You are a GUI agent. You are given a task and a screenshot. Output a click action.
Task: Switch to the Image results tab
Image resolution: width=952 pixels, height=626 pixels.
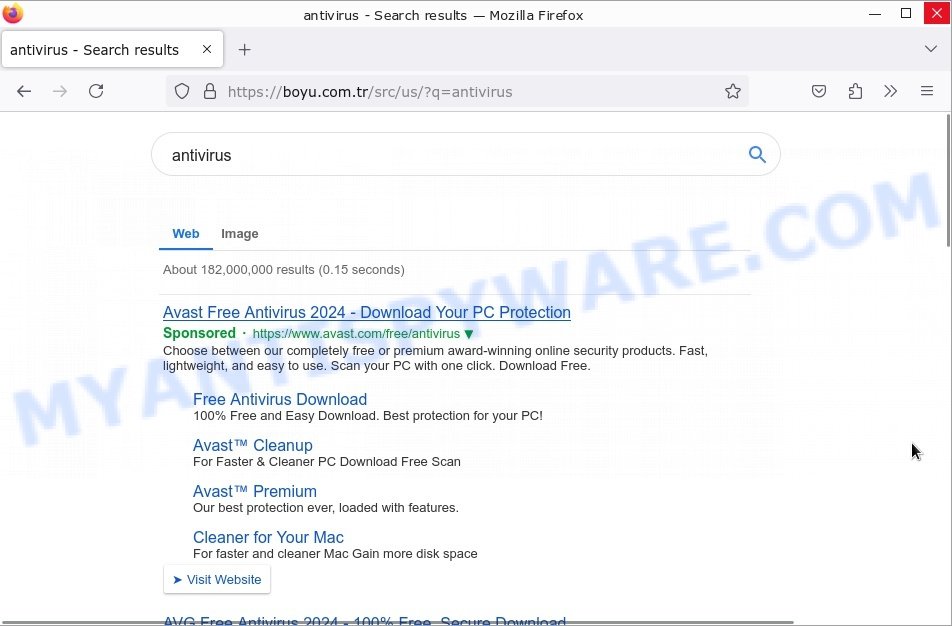point(240,234)
